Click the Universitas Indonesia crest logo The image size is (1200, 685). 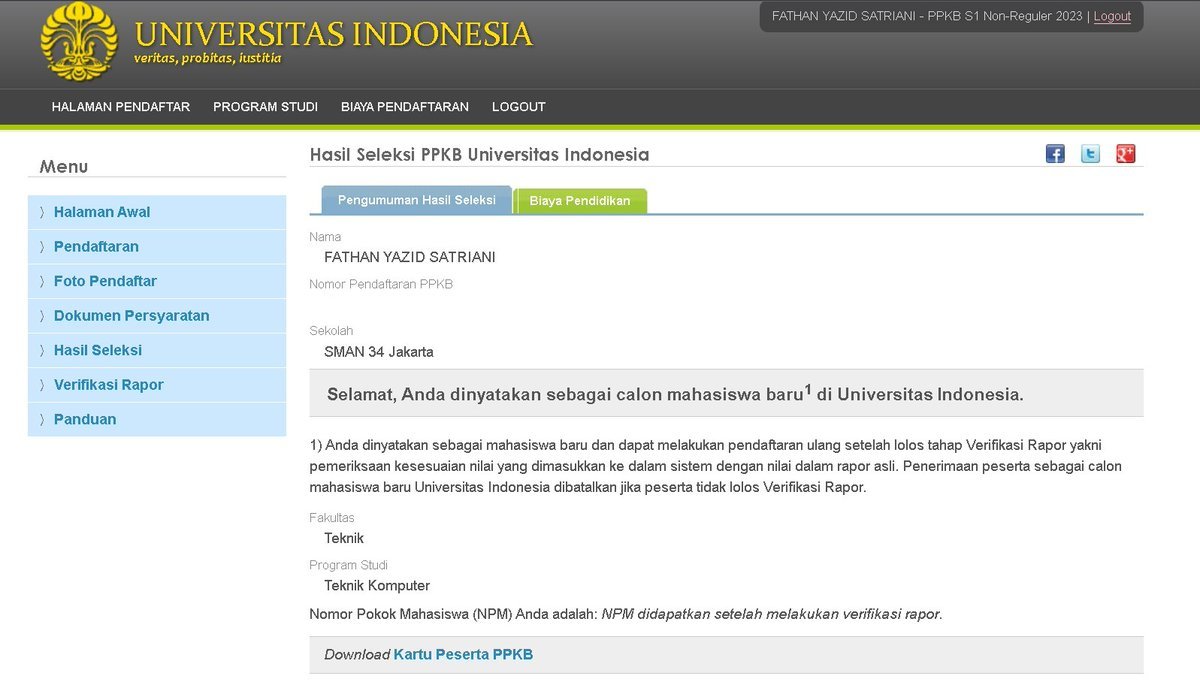[x=79, y=40]
